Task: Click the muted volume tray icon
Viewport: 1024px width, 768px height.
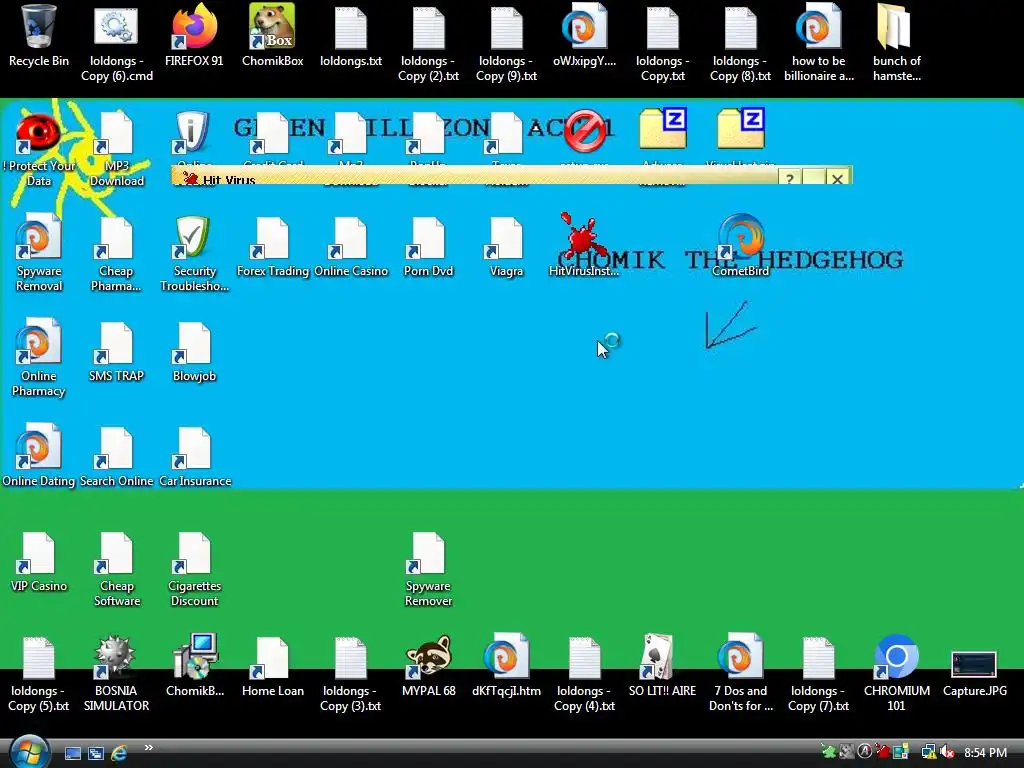Action: click(947, 752)
